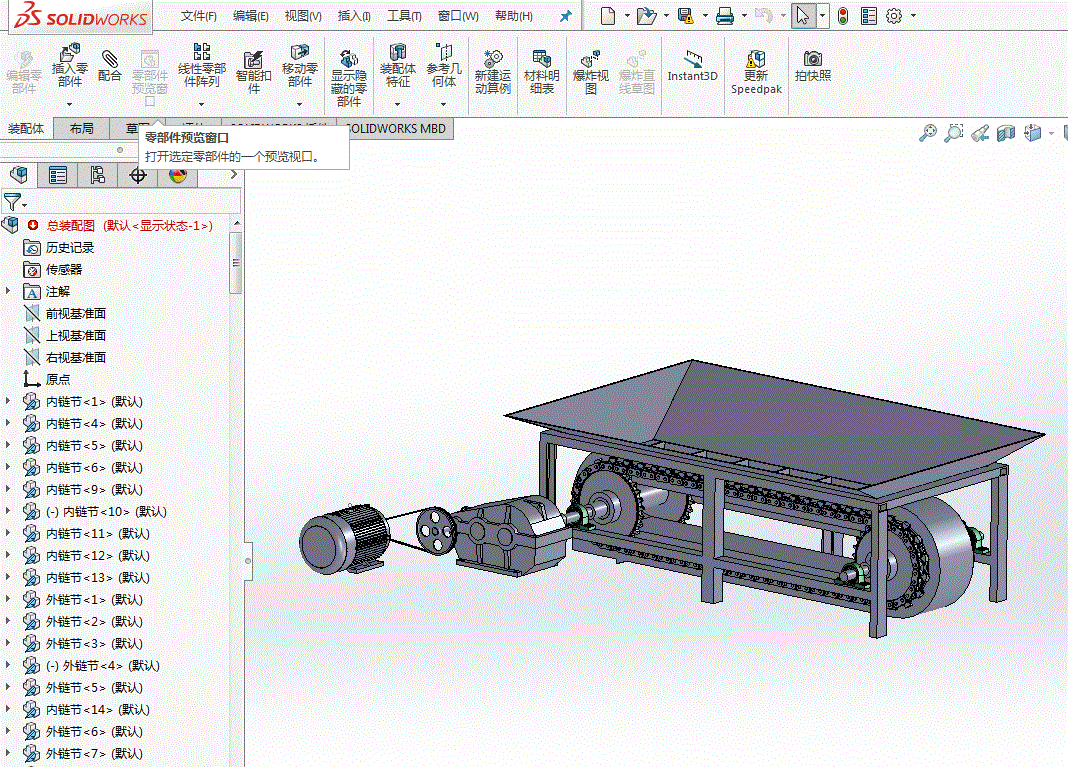
Task: Create a New Motion Study (新建运动算例)
Action: 492,60
